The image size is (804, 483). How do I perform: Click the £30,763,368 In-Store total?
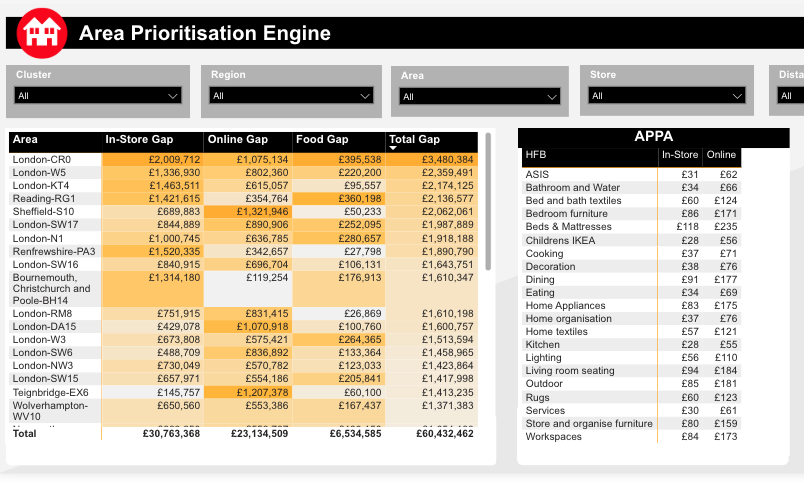(x=171, y=434)
